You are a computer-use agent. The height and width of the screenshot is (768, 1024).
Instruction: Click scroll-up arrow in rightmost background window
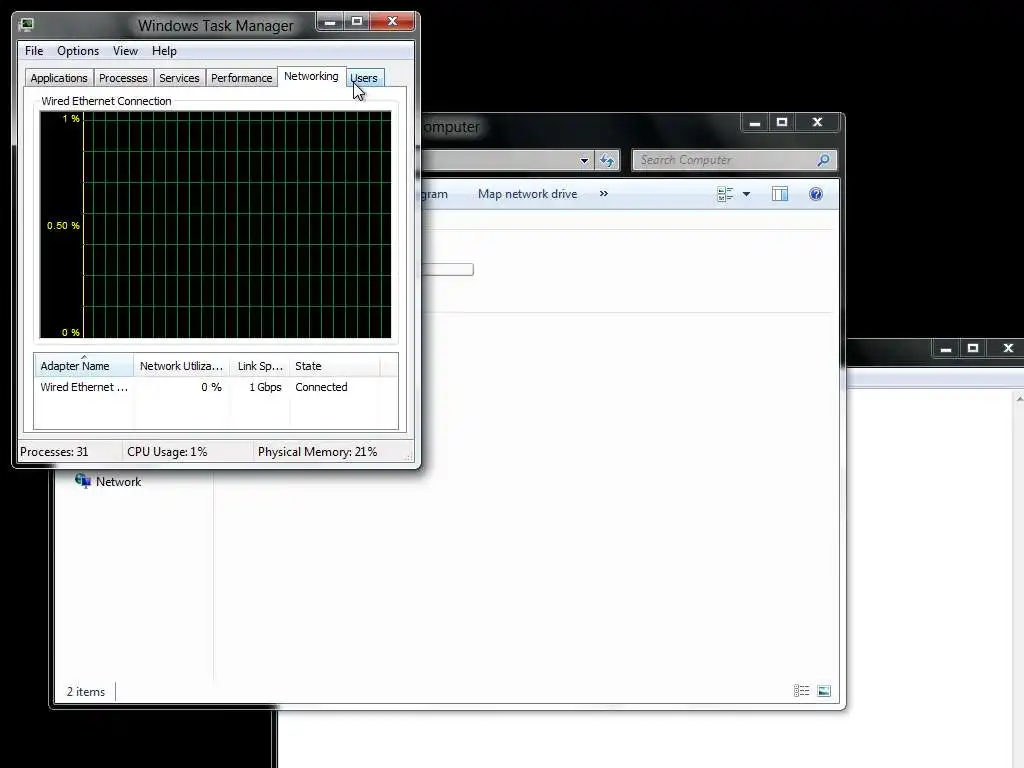tap(1019, 398)
